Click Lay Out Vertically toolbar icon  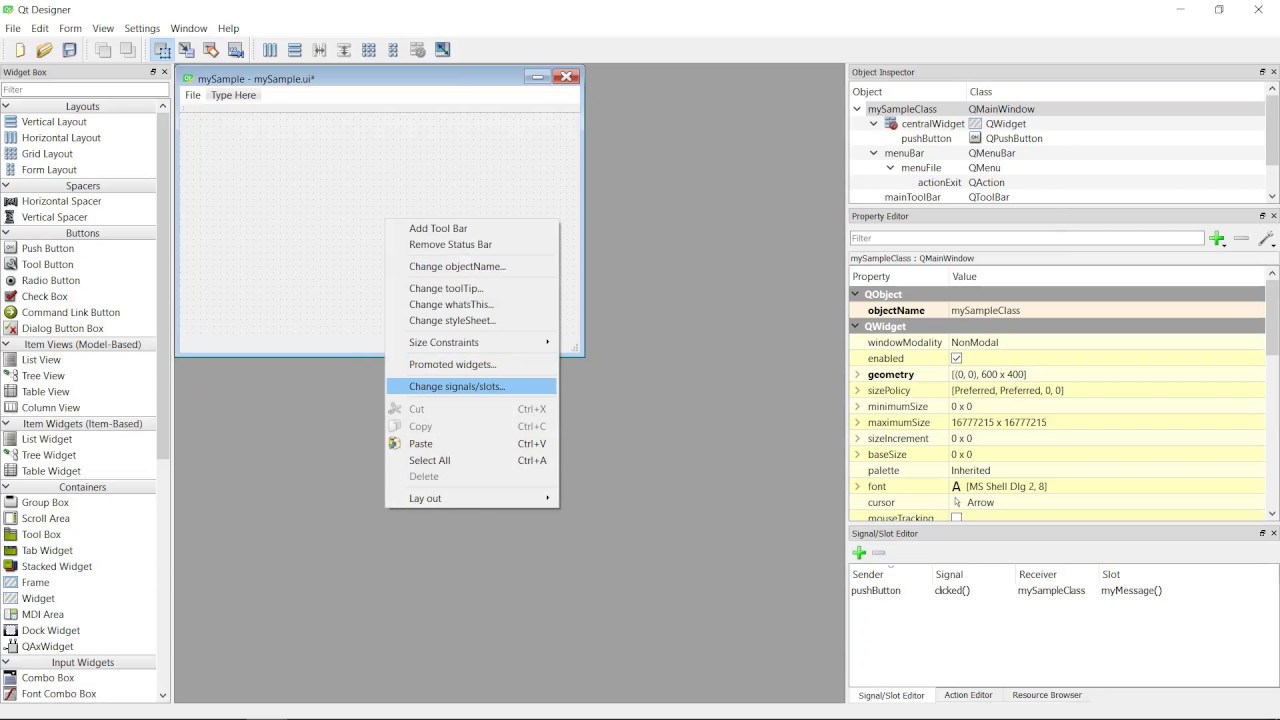coord(295,50)
